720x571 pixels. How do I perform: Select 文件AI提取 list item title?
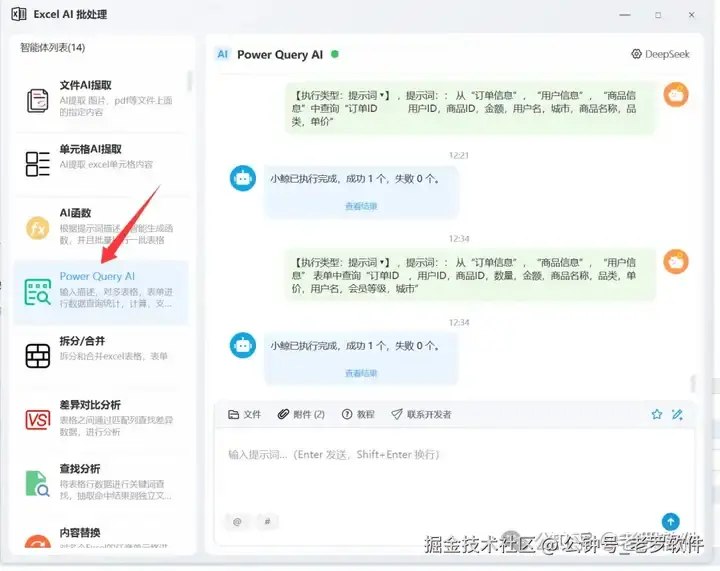point(85,85)
